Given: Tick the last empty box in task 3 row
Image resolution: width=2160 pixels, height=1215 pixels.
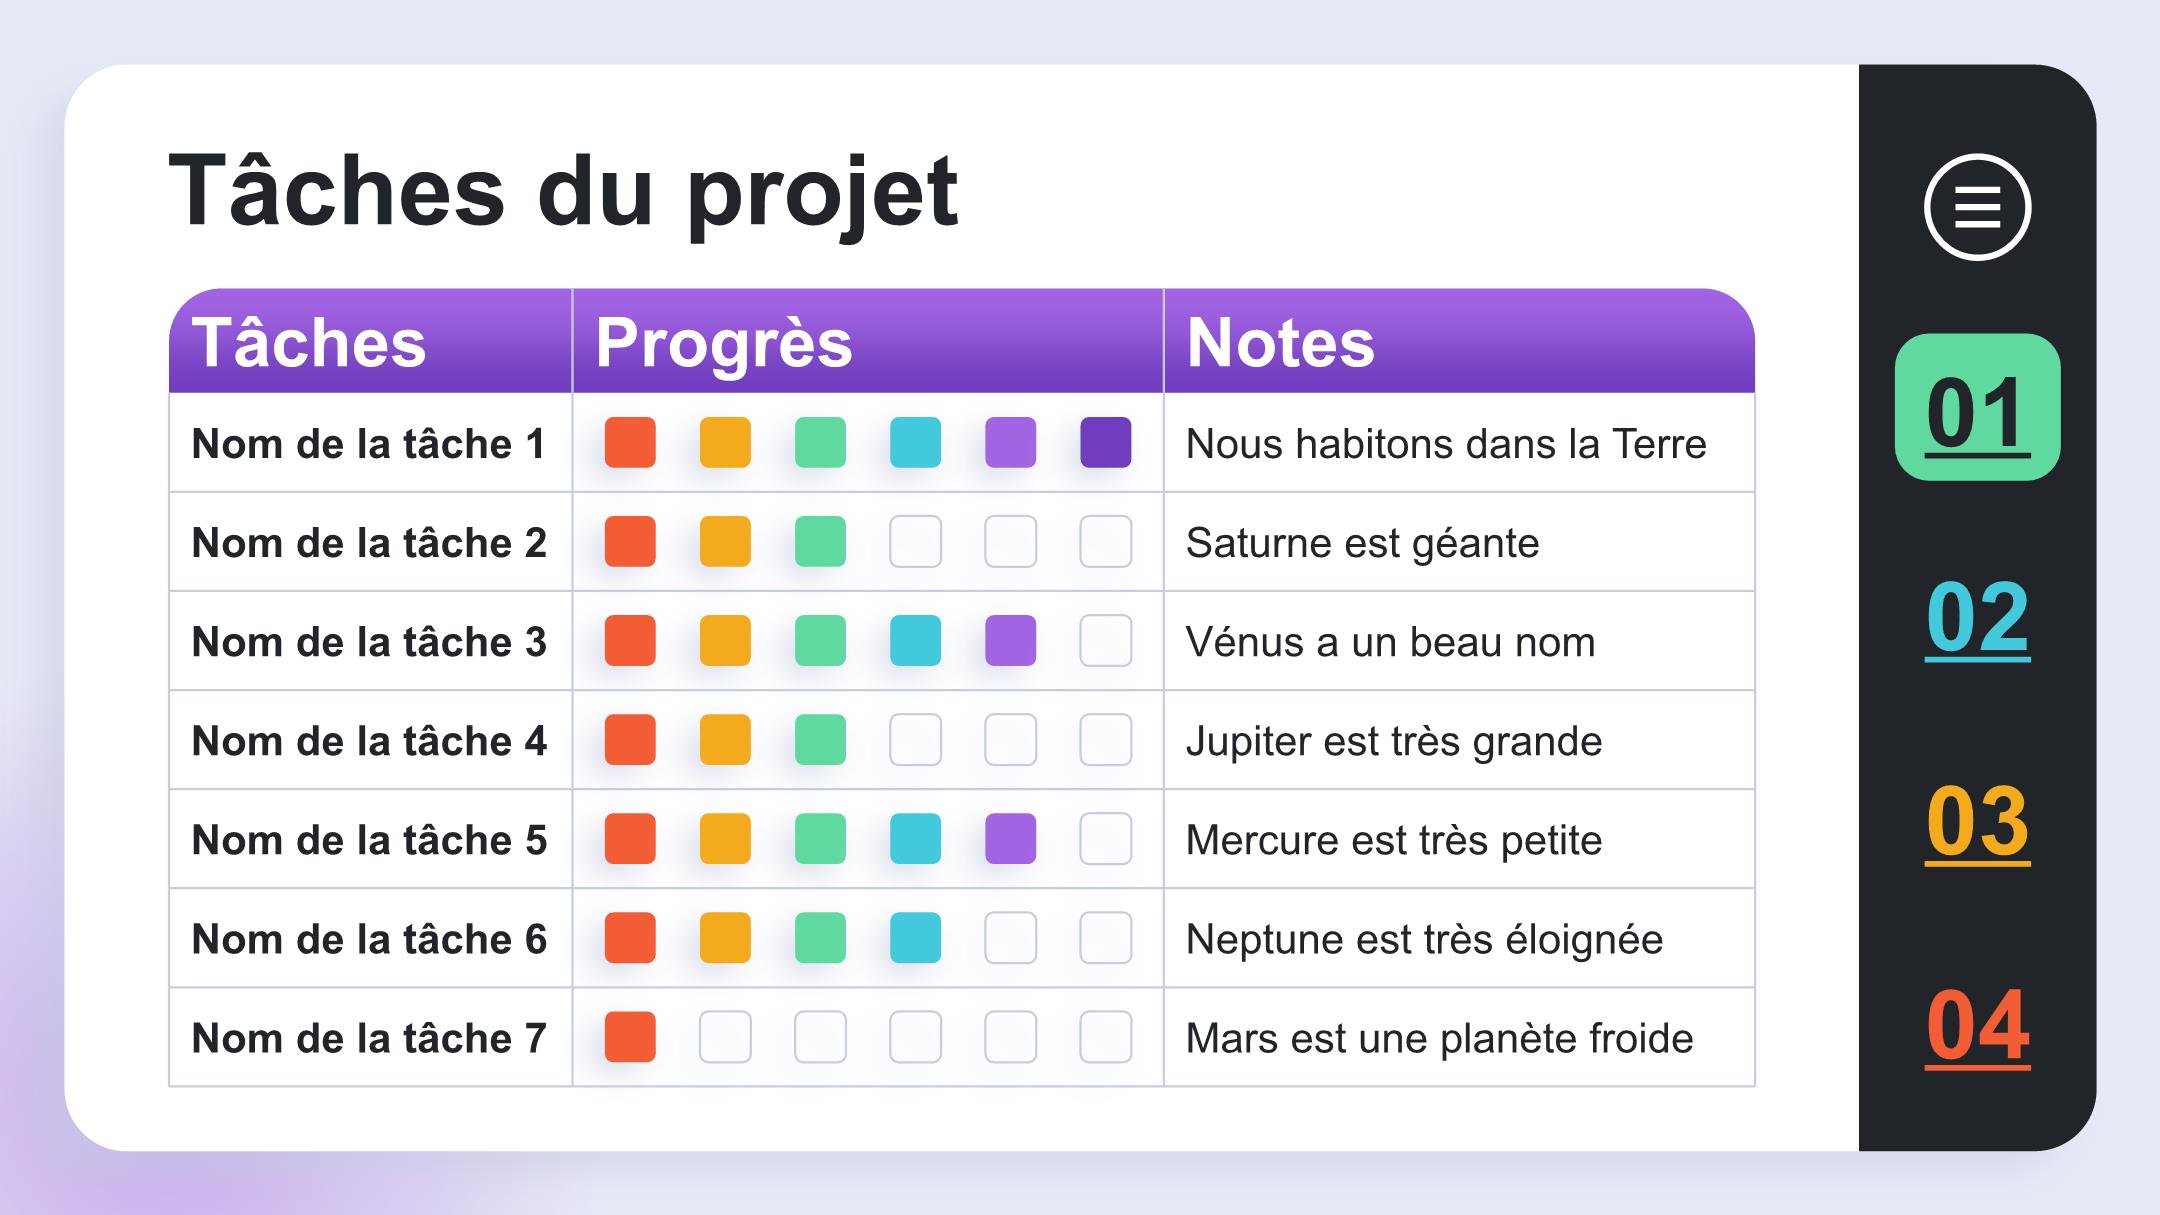Looking at the screenshot, I should pyautogui.click(x=1105, y=640).
